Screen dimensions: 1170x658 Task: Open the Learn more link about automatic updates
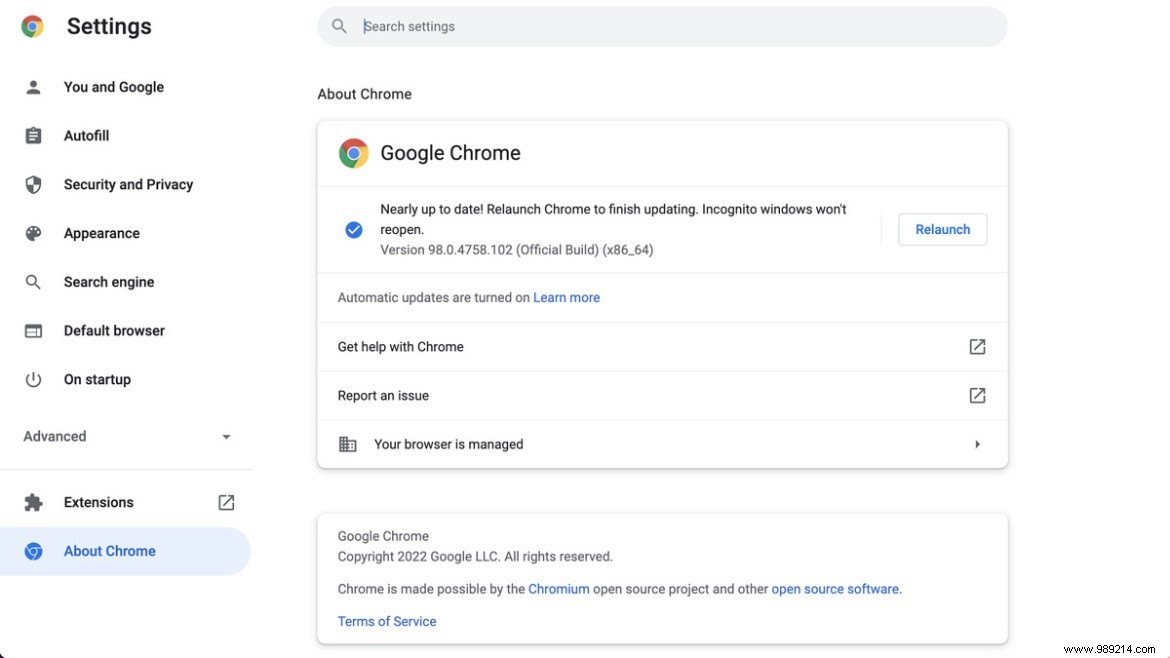[x=567, y=297]
